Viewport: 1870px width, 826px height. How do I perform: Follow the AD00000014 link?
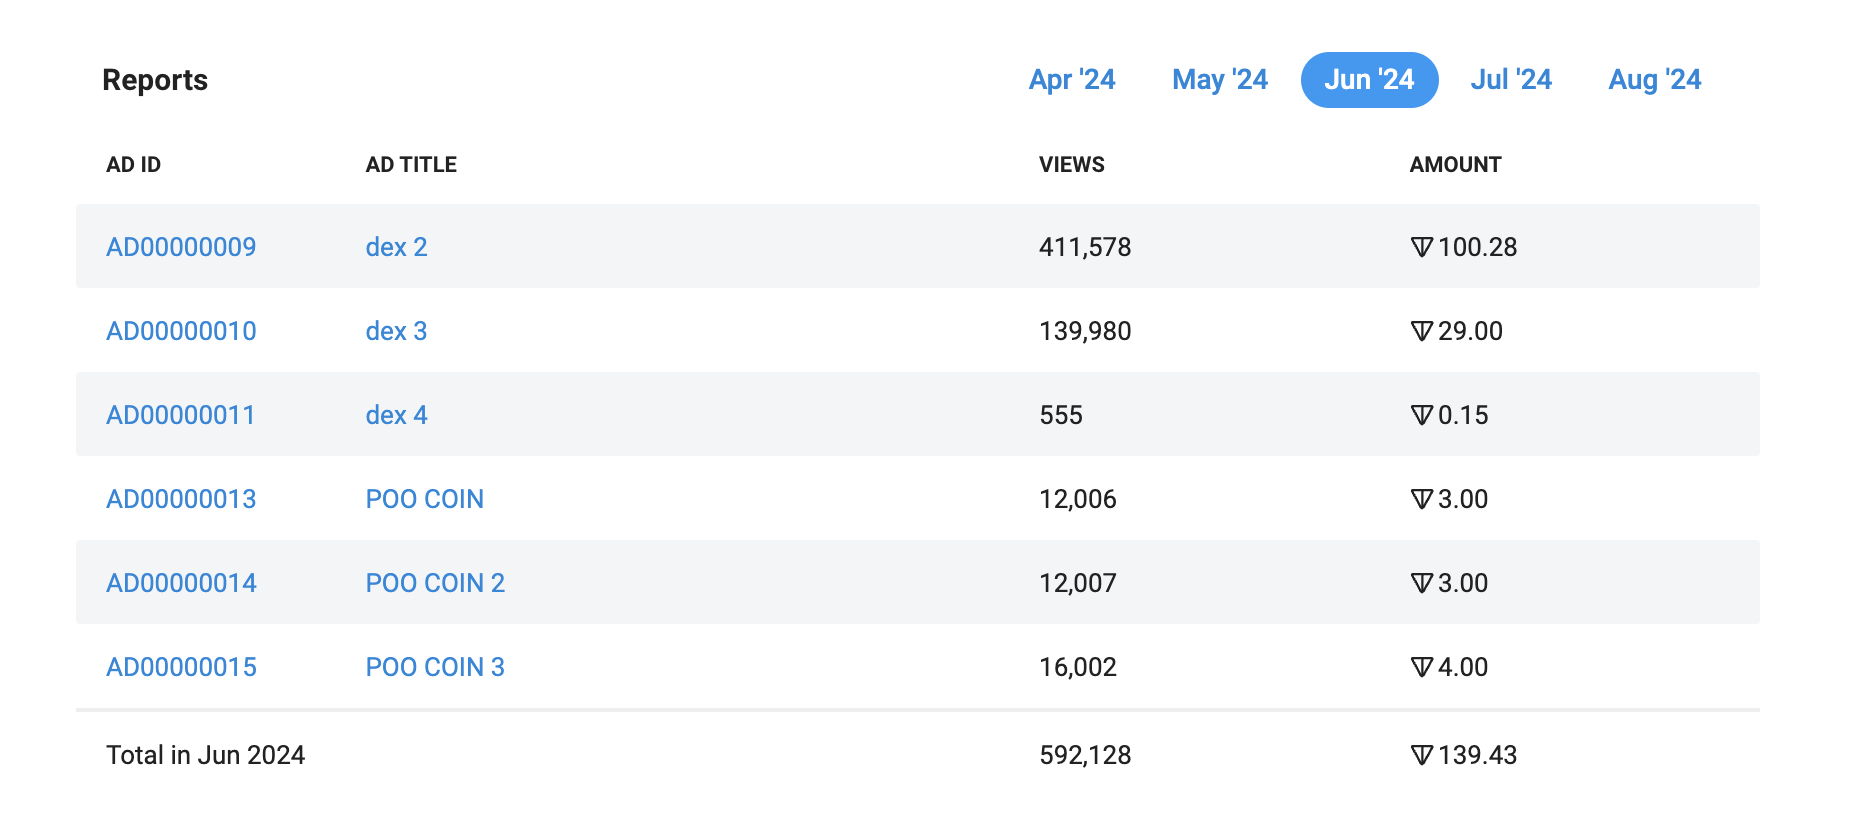tap(181, 583)
